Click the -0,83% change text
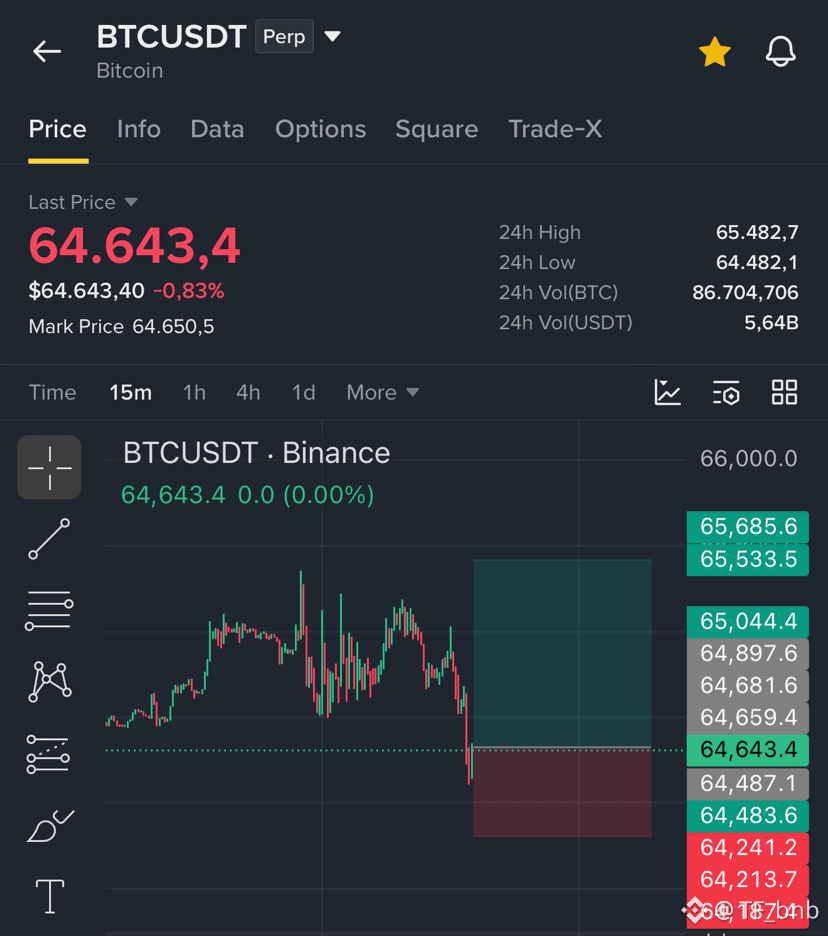The width and height of the screenshot is (828, 936). pyautogui.click(x=189, y=291)
